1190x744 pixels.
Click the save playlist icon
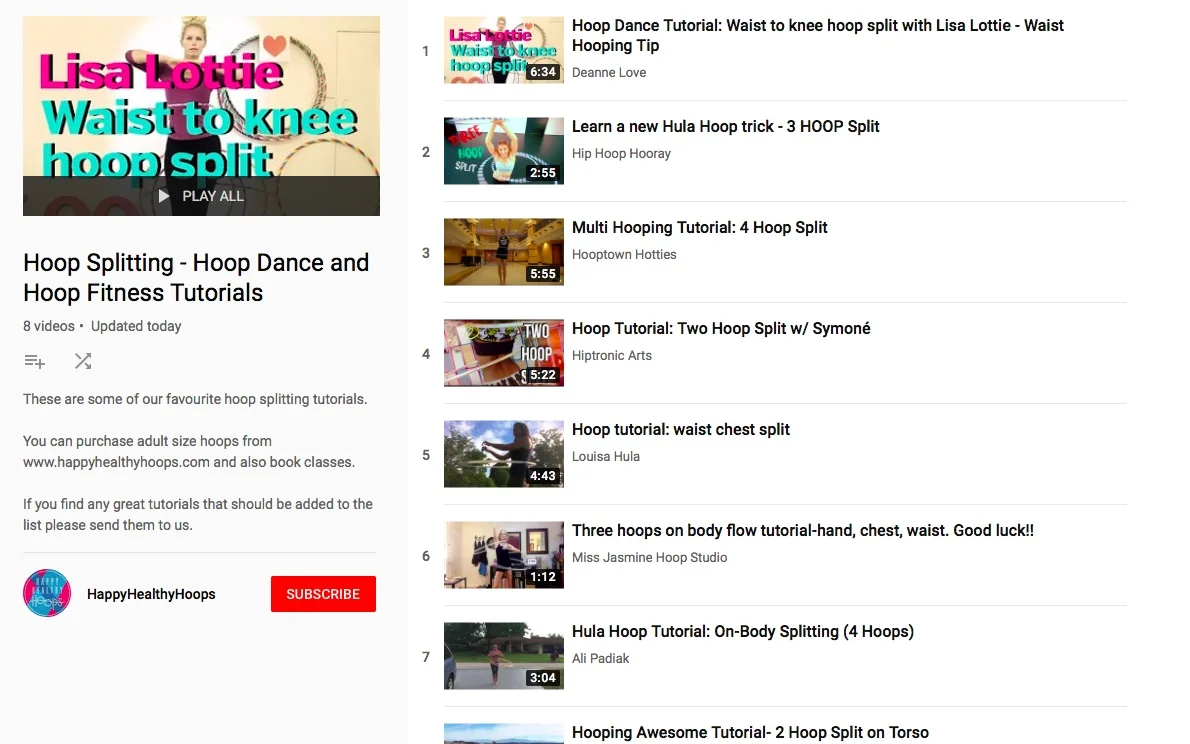35,361
